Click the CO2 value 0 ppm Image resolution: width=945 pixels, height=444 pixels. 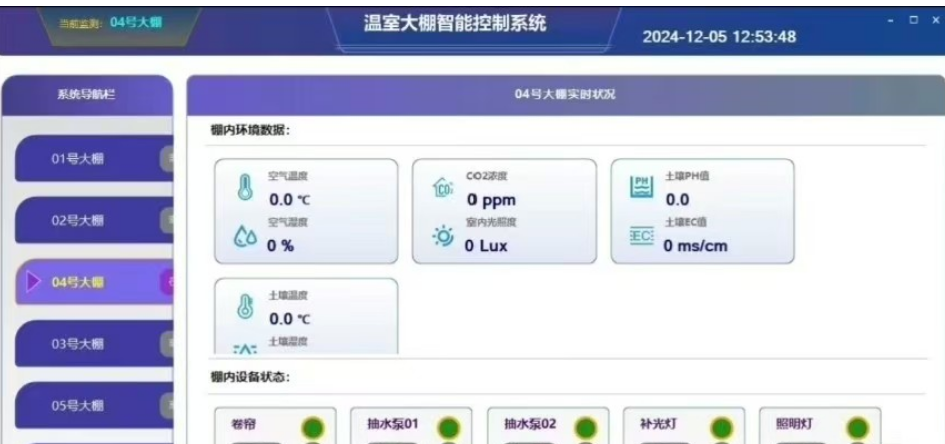tap(491, 199)
